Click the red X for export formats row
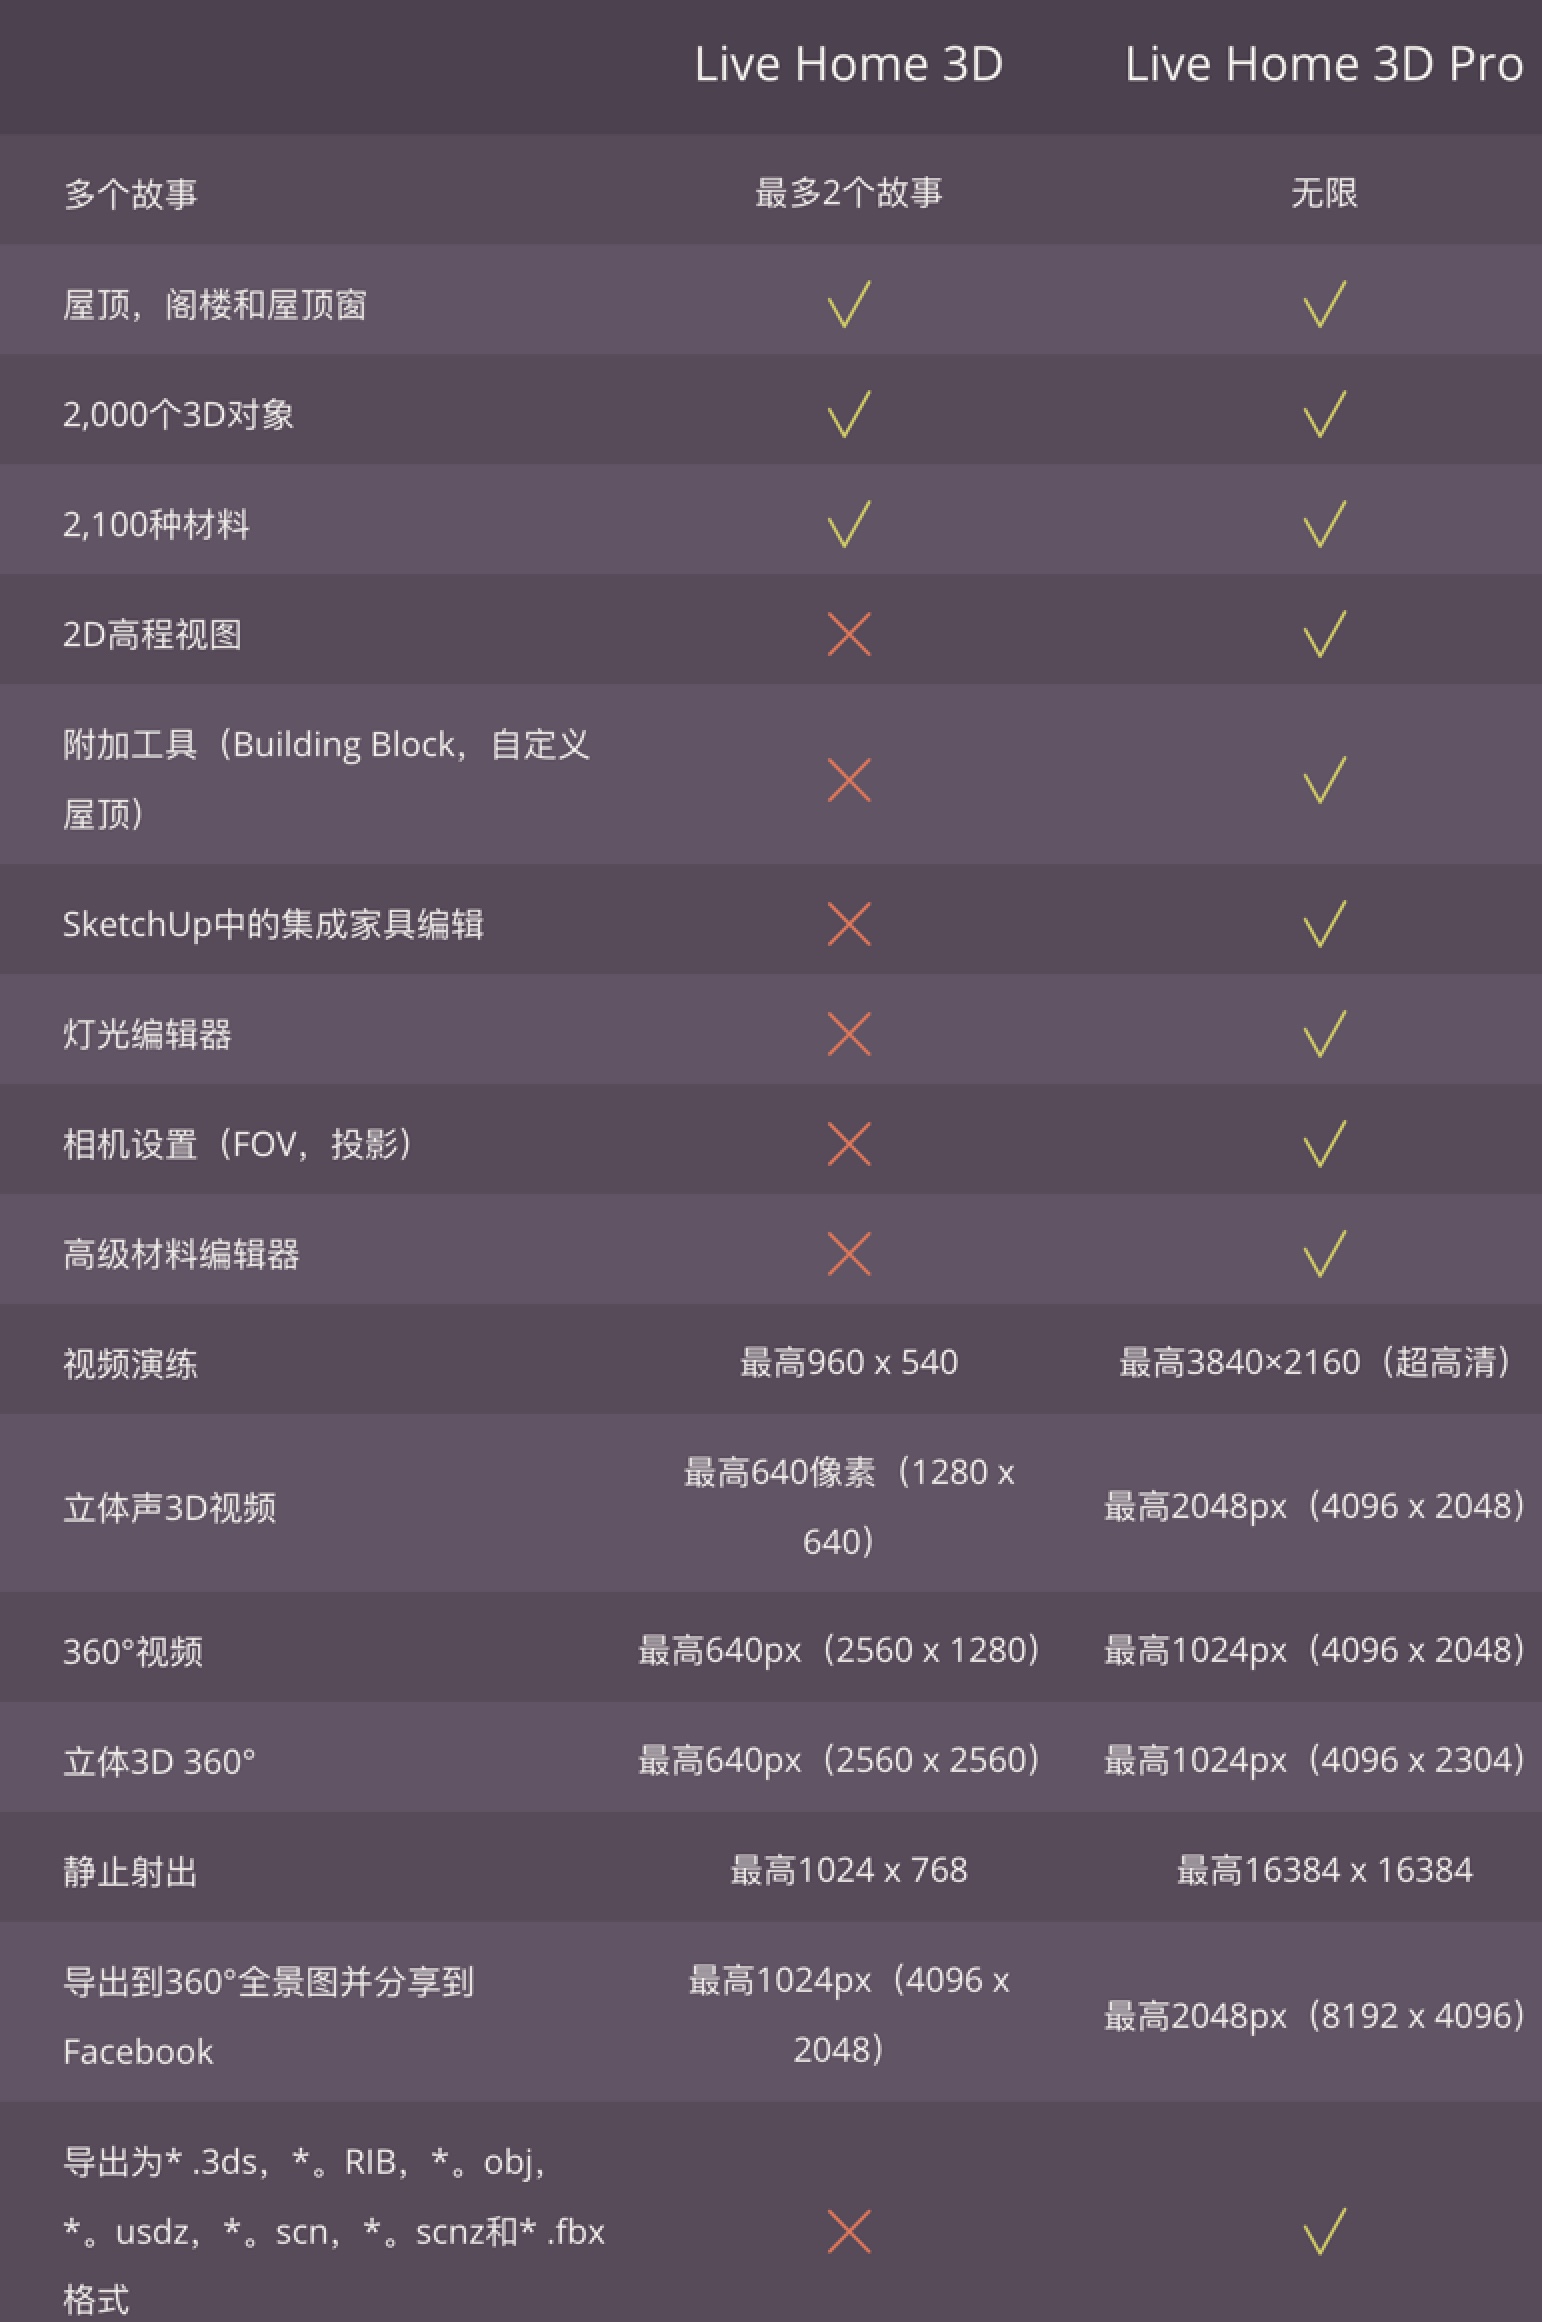1542x2322 pixels. click(849, 2232)
